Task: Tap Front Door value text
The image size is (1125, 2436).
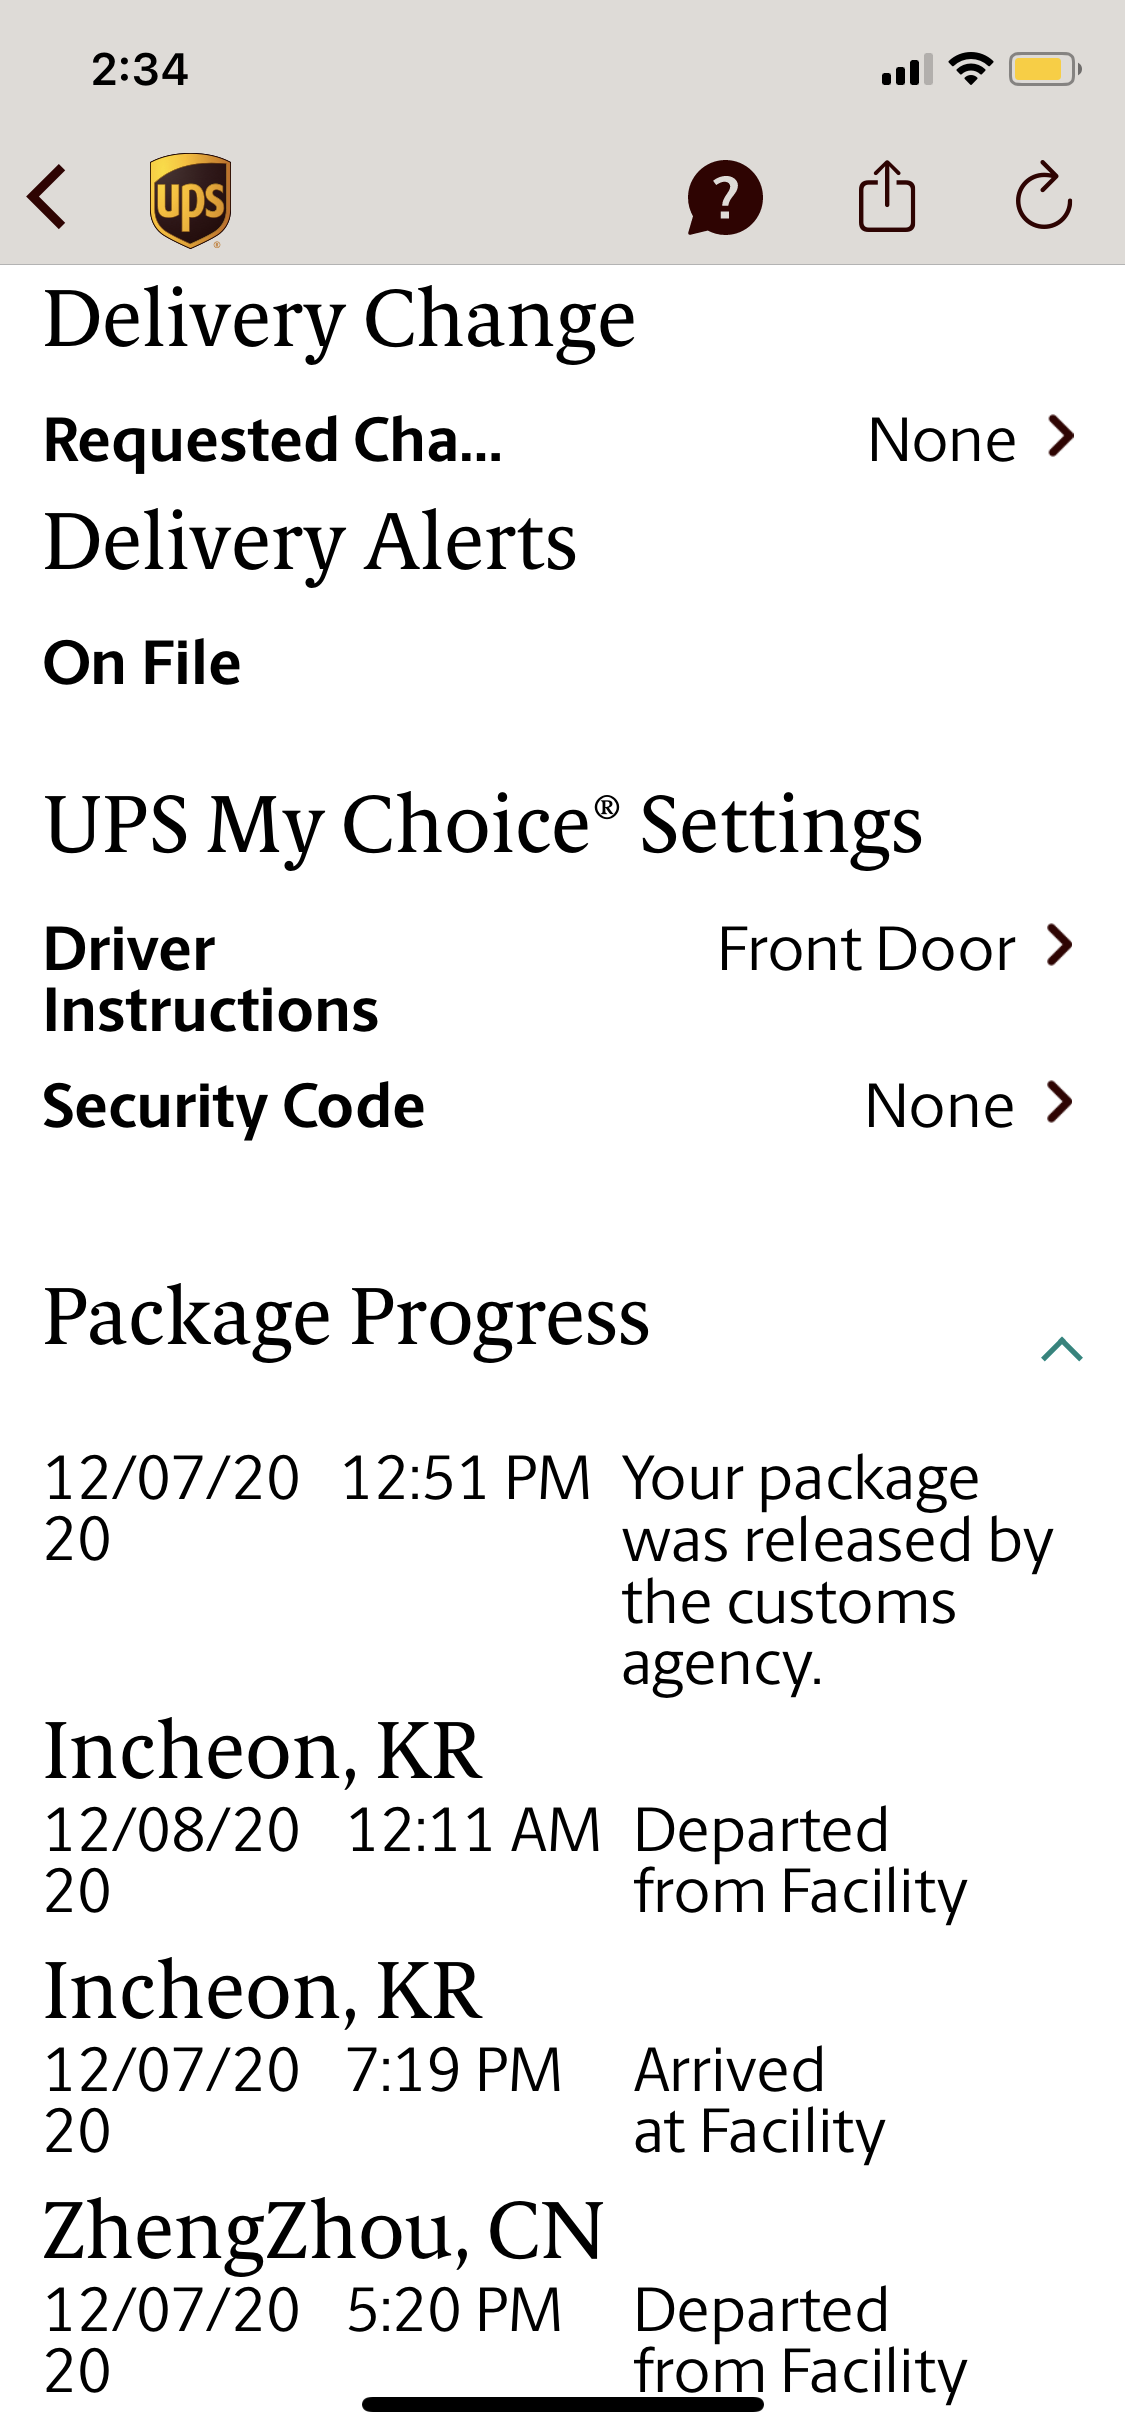Action: coord(866,948)
